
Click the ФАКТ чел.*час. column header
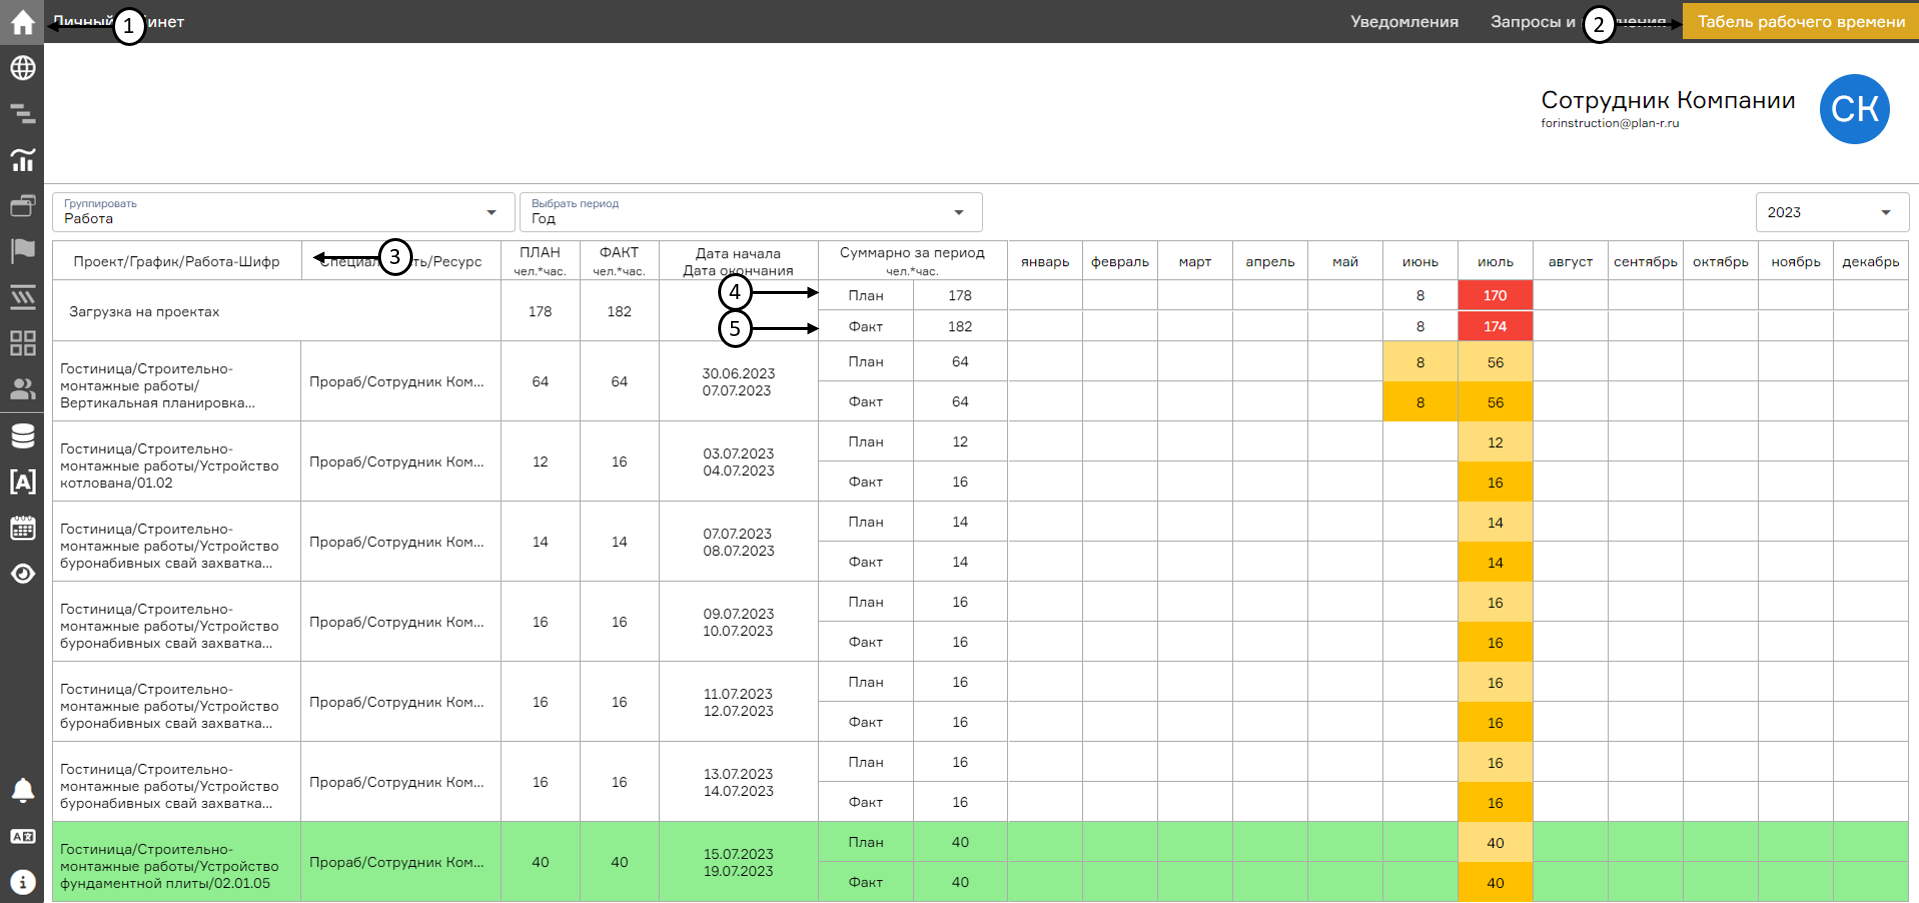619,261
